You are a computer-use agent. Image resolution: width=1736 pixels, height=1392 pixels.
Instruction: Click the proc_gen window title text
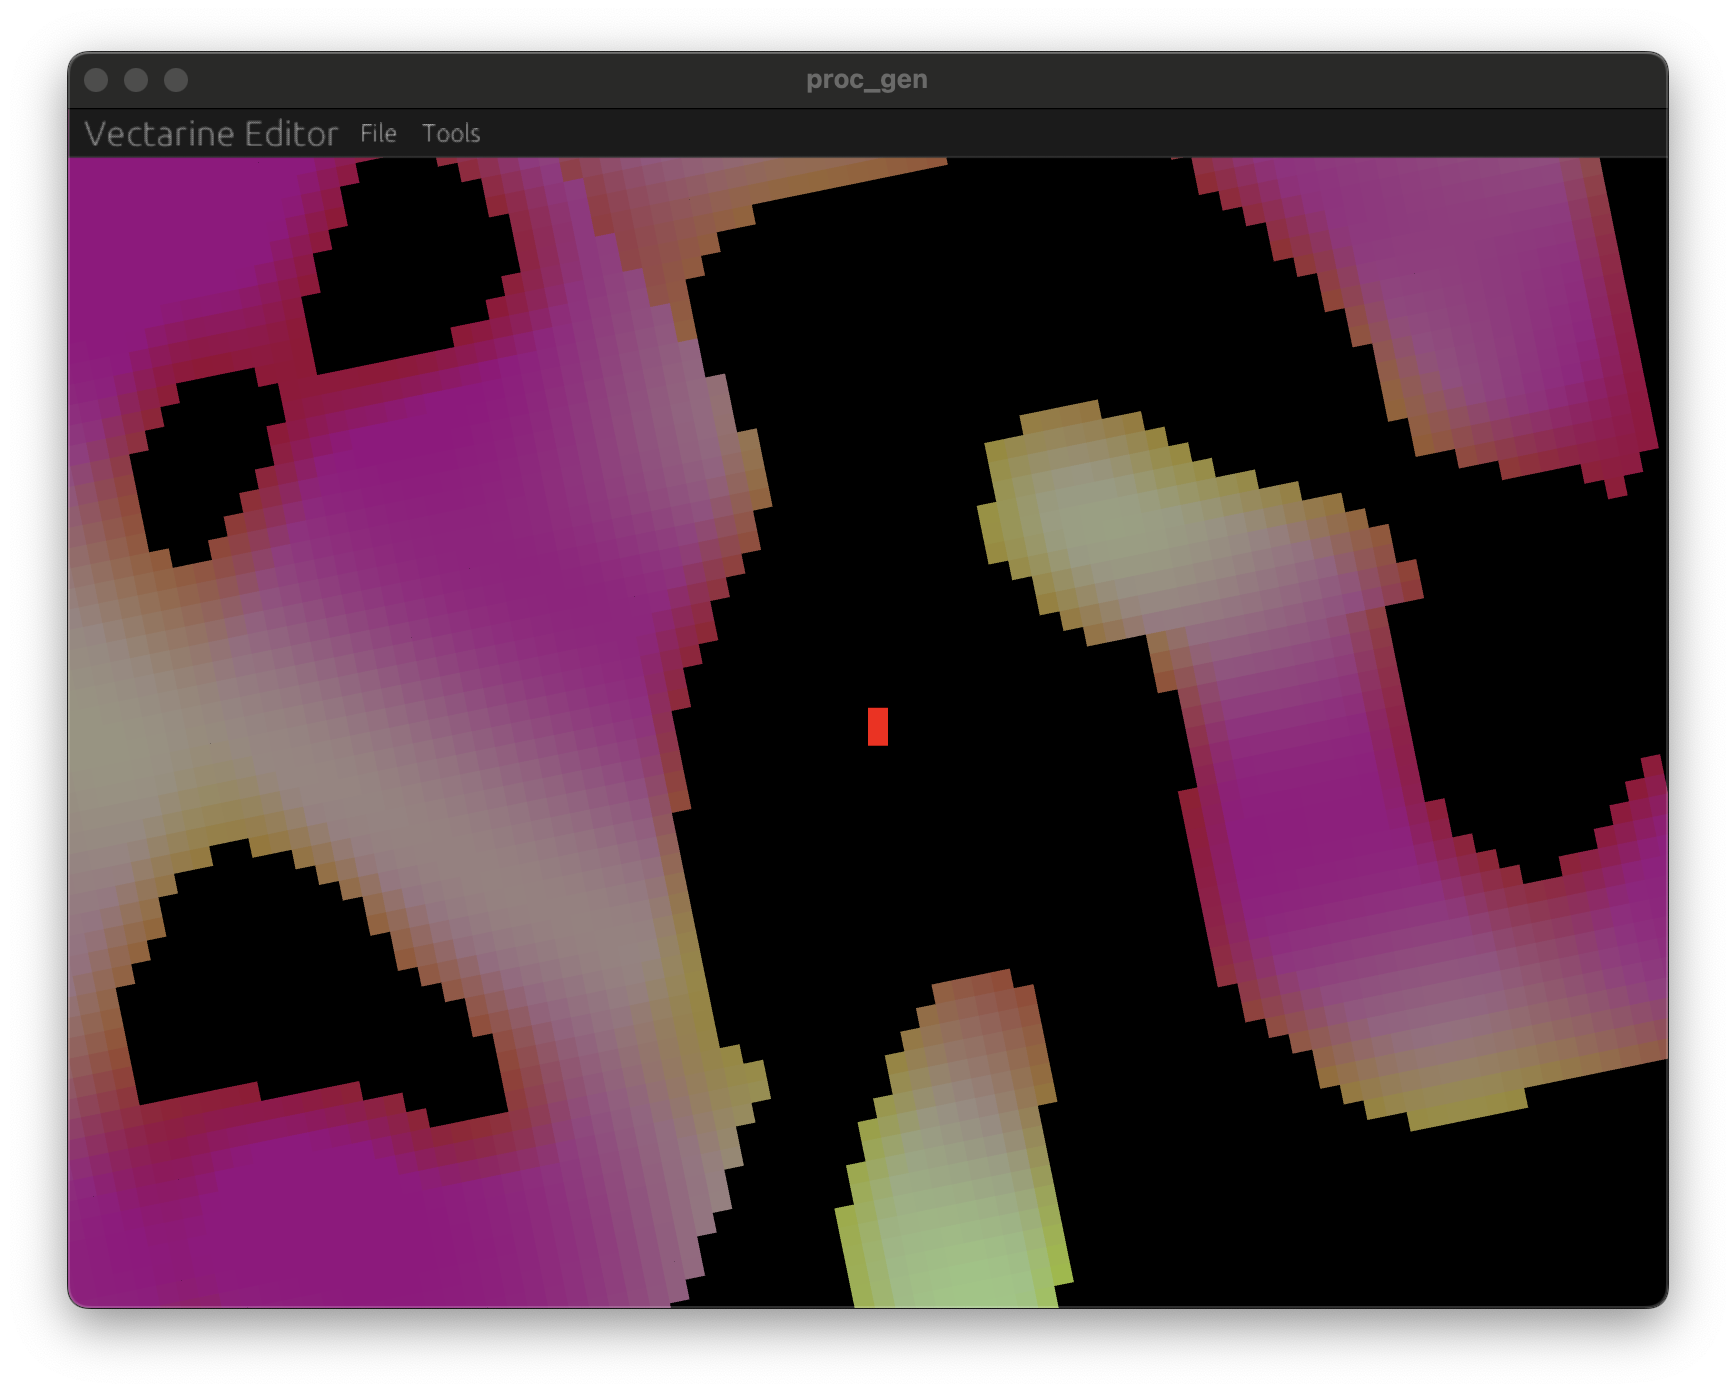point(867,80)
